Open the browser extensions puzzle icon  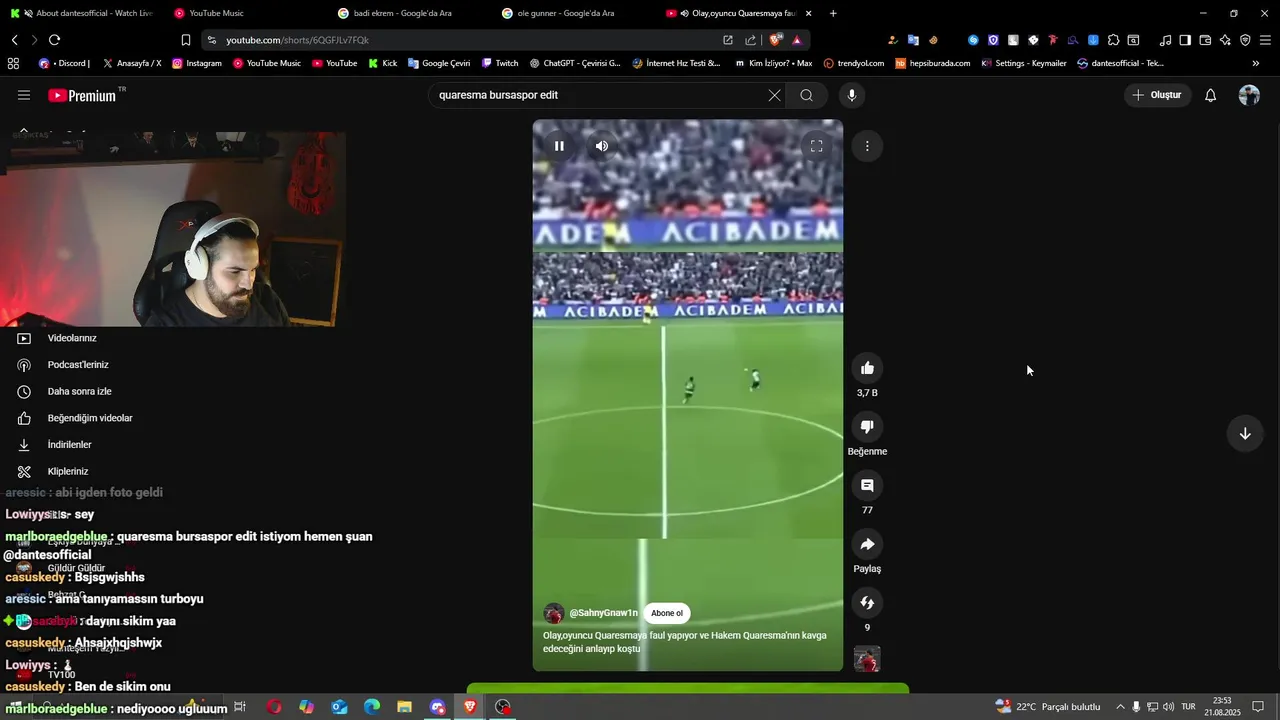point(1113,40)
